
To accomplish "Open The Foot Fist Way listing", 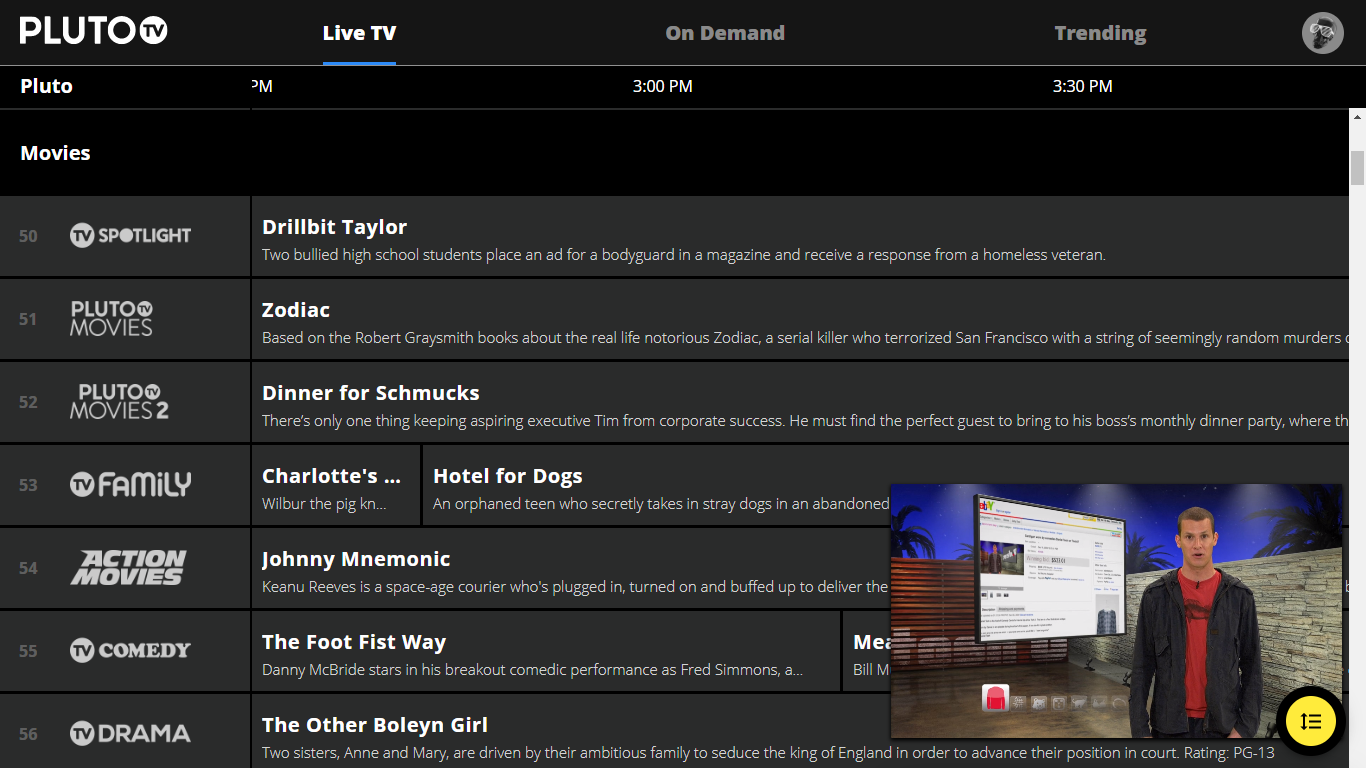I will 546,651.
